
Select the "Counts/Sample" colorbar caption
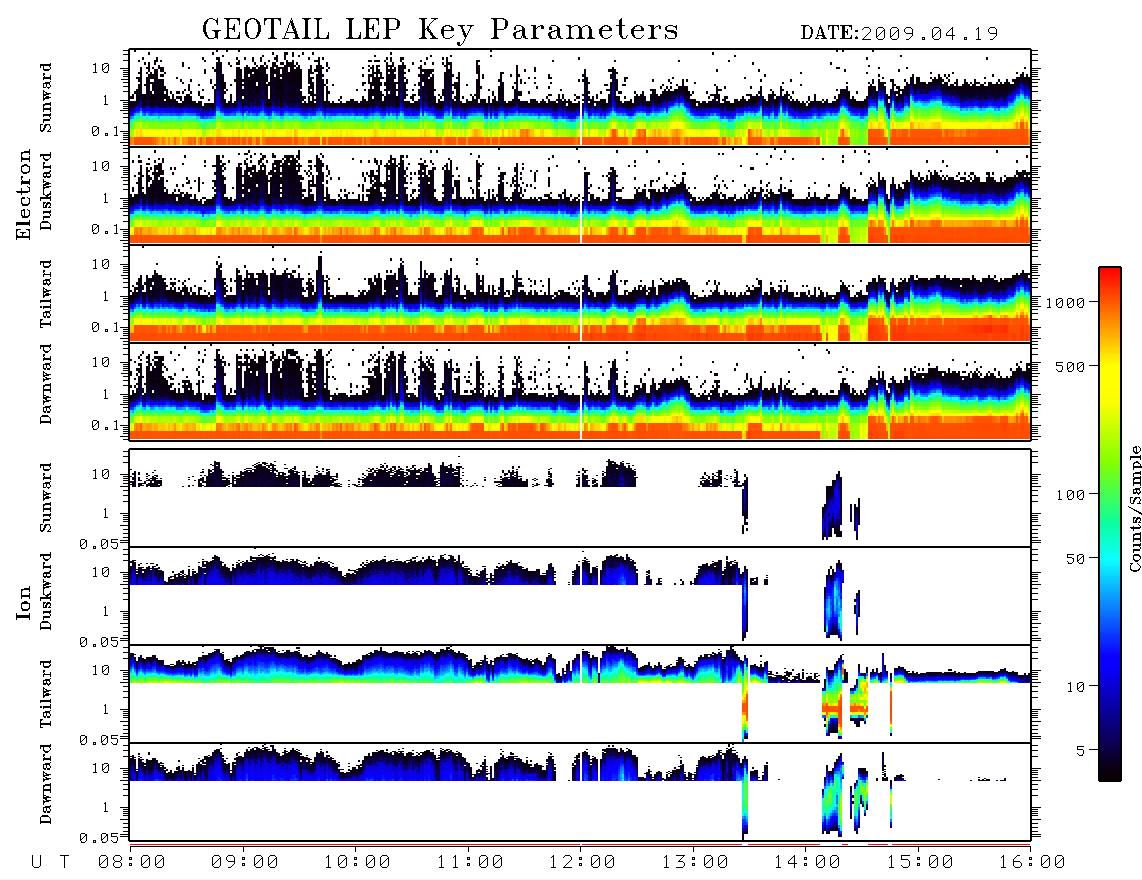click(x=1134, y=508)
